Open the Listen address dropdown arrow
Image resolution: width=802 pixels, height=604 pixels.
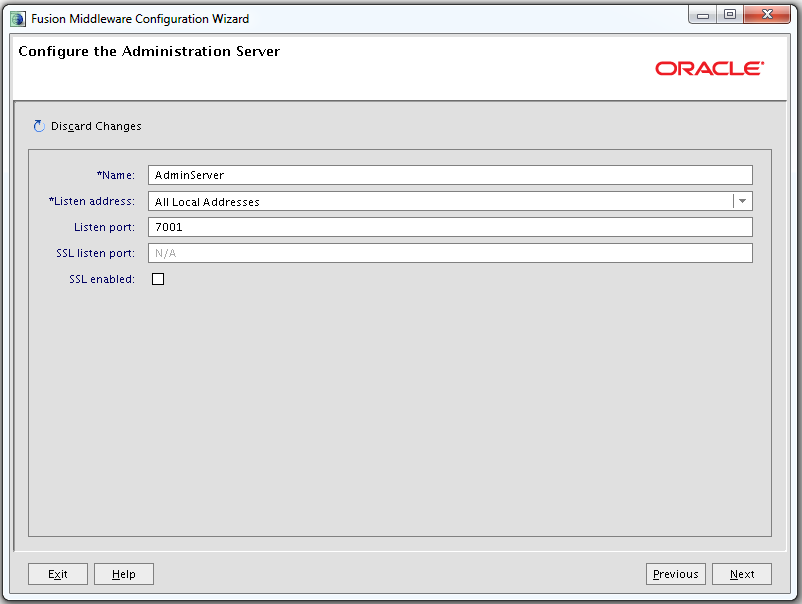click(x=743, y=201)
